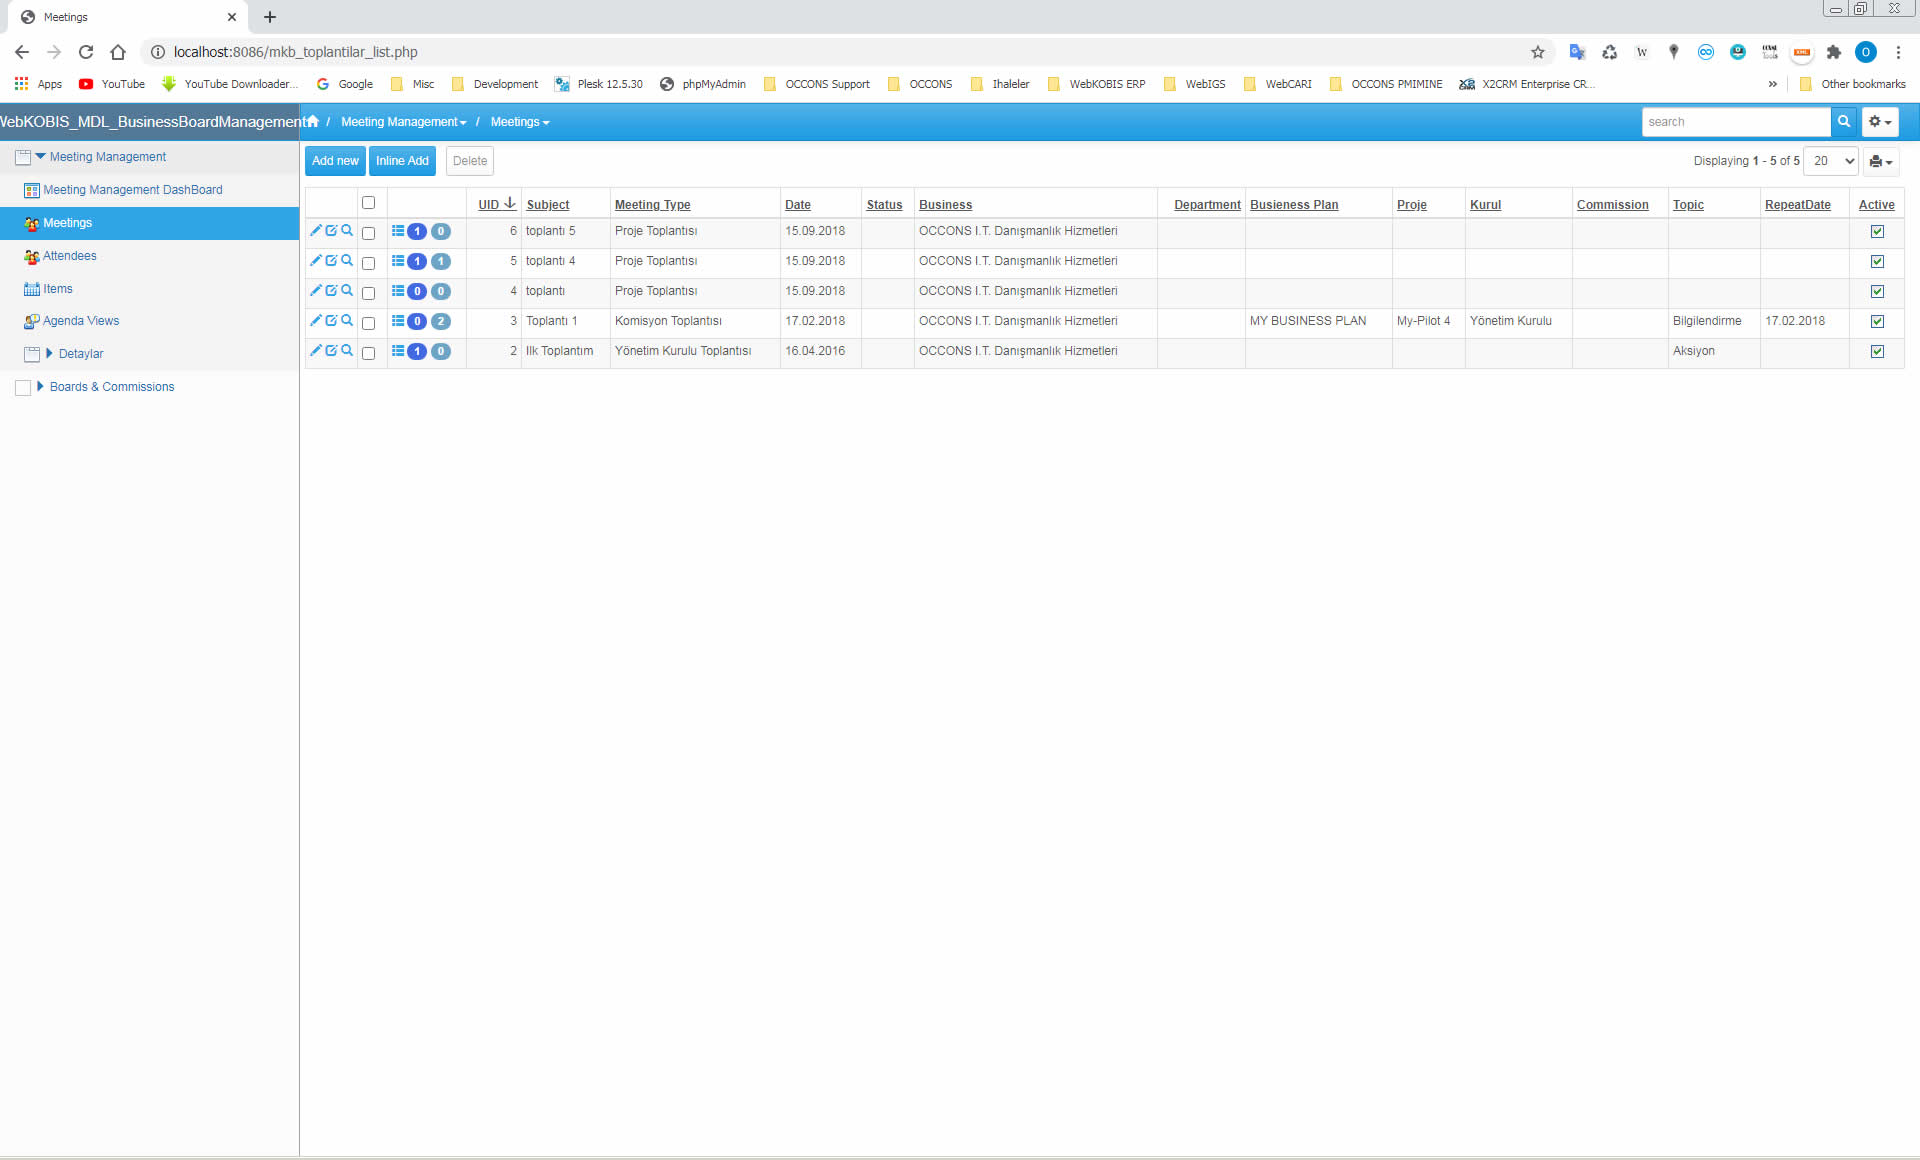Click the blue badge for toplantı row 4
Screen dimensions: 1920x1160
[x=417, y=291]
